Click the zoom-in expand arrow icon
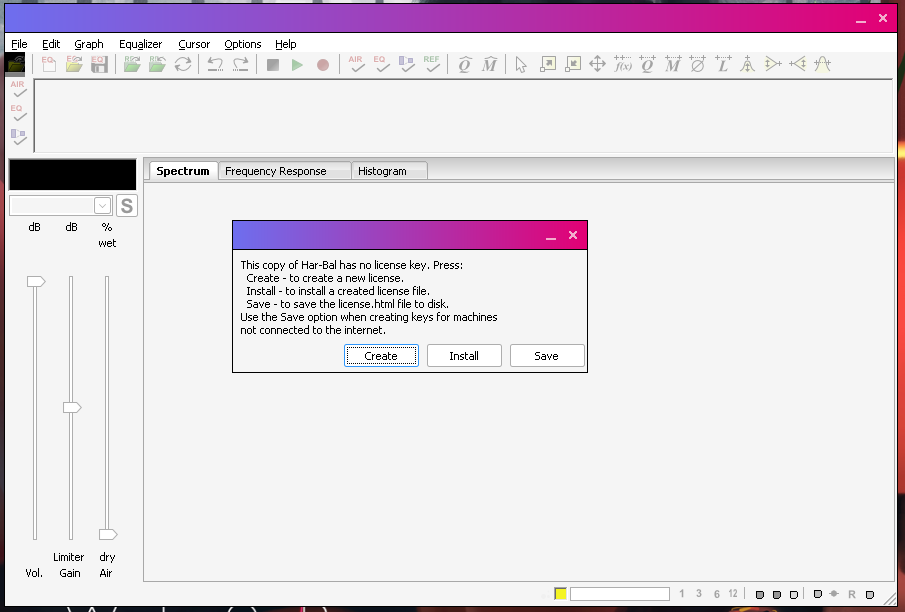The width and height of the screenshot is (905, 612). coord(548,64)
